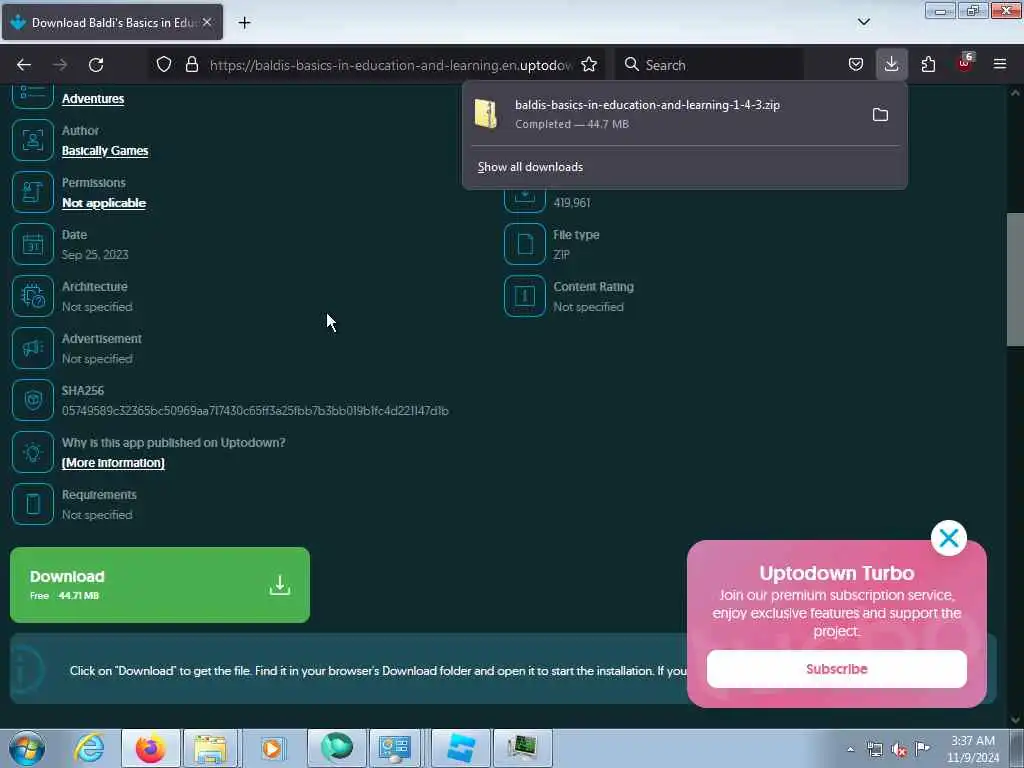The image size is (1024, 768).
Task: Click the Sep 25, 2023 date text
Action: pyautogui.click(x=95, y=255)
